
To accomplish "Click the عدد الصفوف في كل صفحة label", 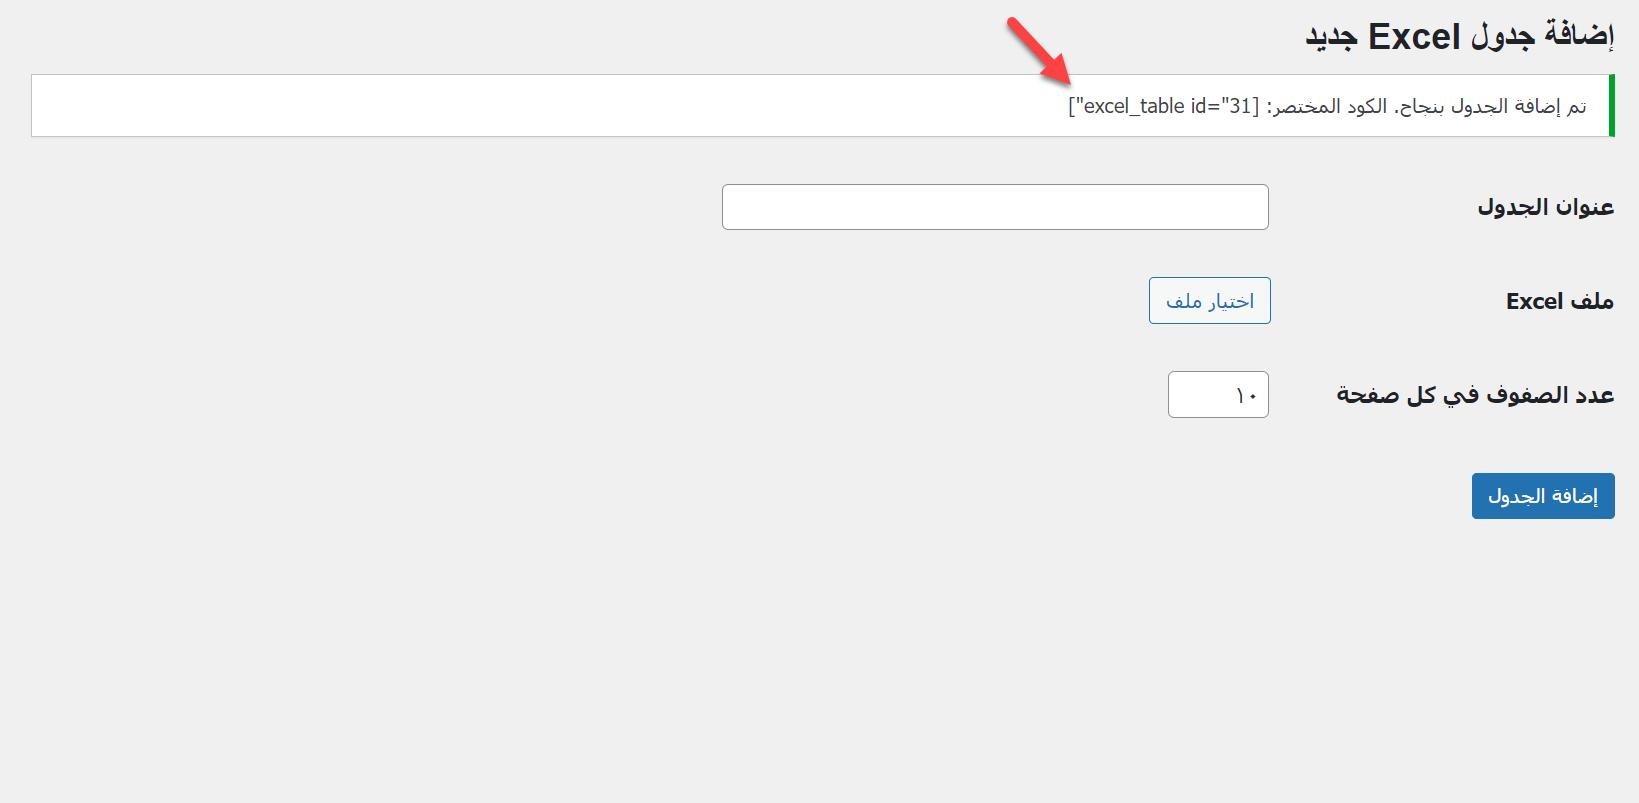I will tap(1475, 395).
